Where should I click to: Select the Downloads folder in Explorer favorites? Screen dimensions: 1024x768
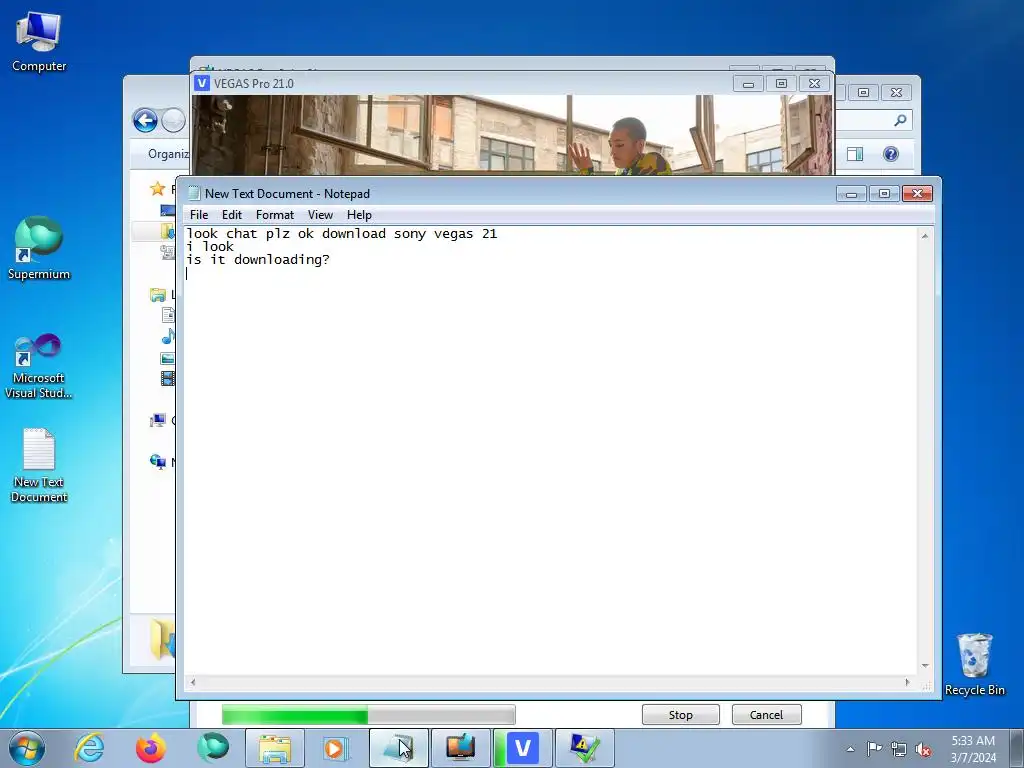[x=168, y=231]
